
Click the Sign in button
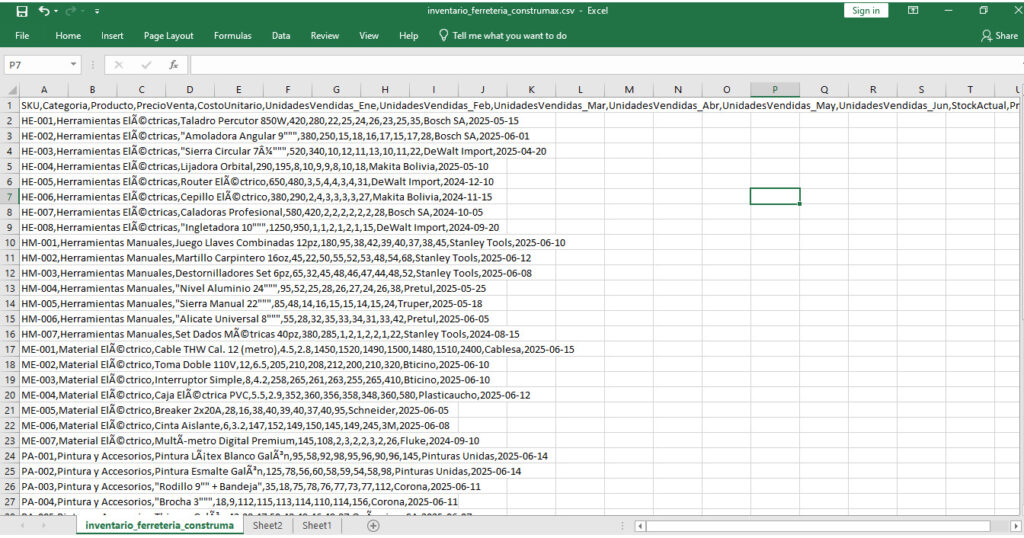coord(865,11)
